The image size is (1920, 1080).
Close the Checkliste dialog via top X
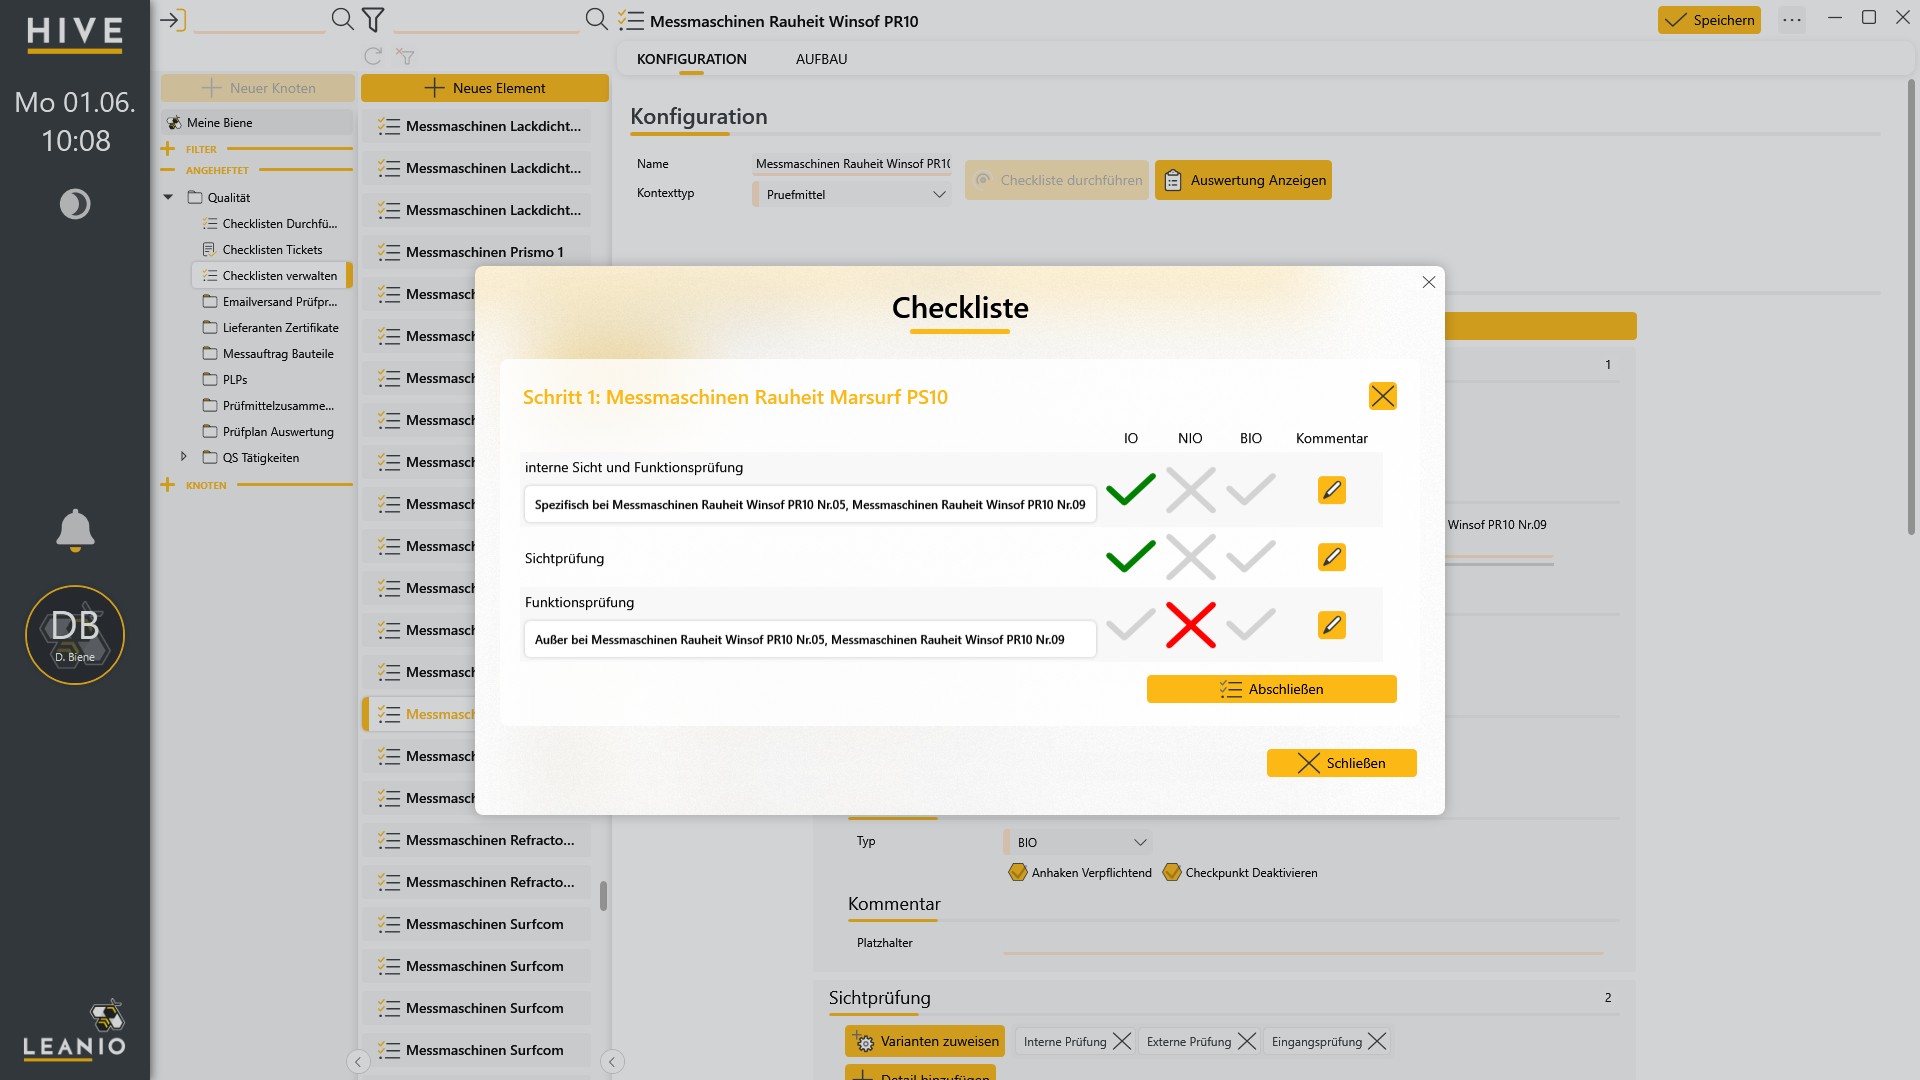pyautogui.click(x=1429, y=282)
